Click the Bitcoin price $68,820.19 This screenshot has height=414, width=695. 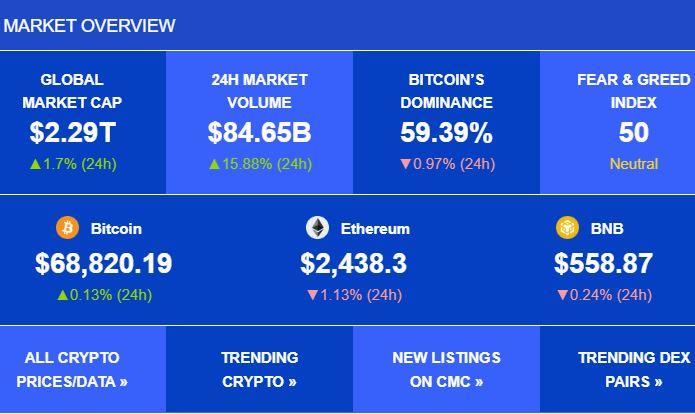pyautogui.click(x=104, y=264)
